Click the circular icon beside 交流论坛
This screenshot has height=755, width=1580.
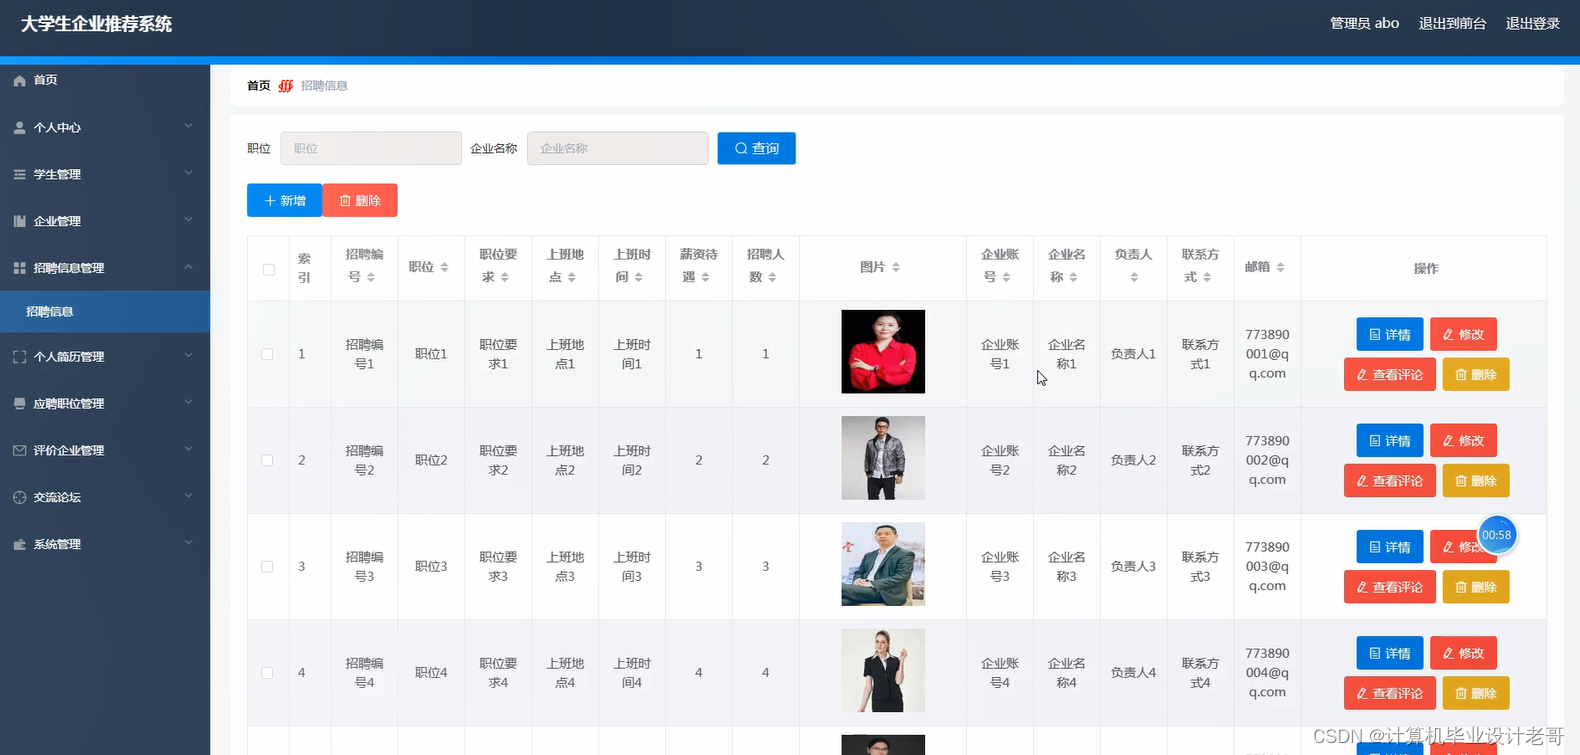(19, 497)
